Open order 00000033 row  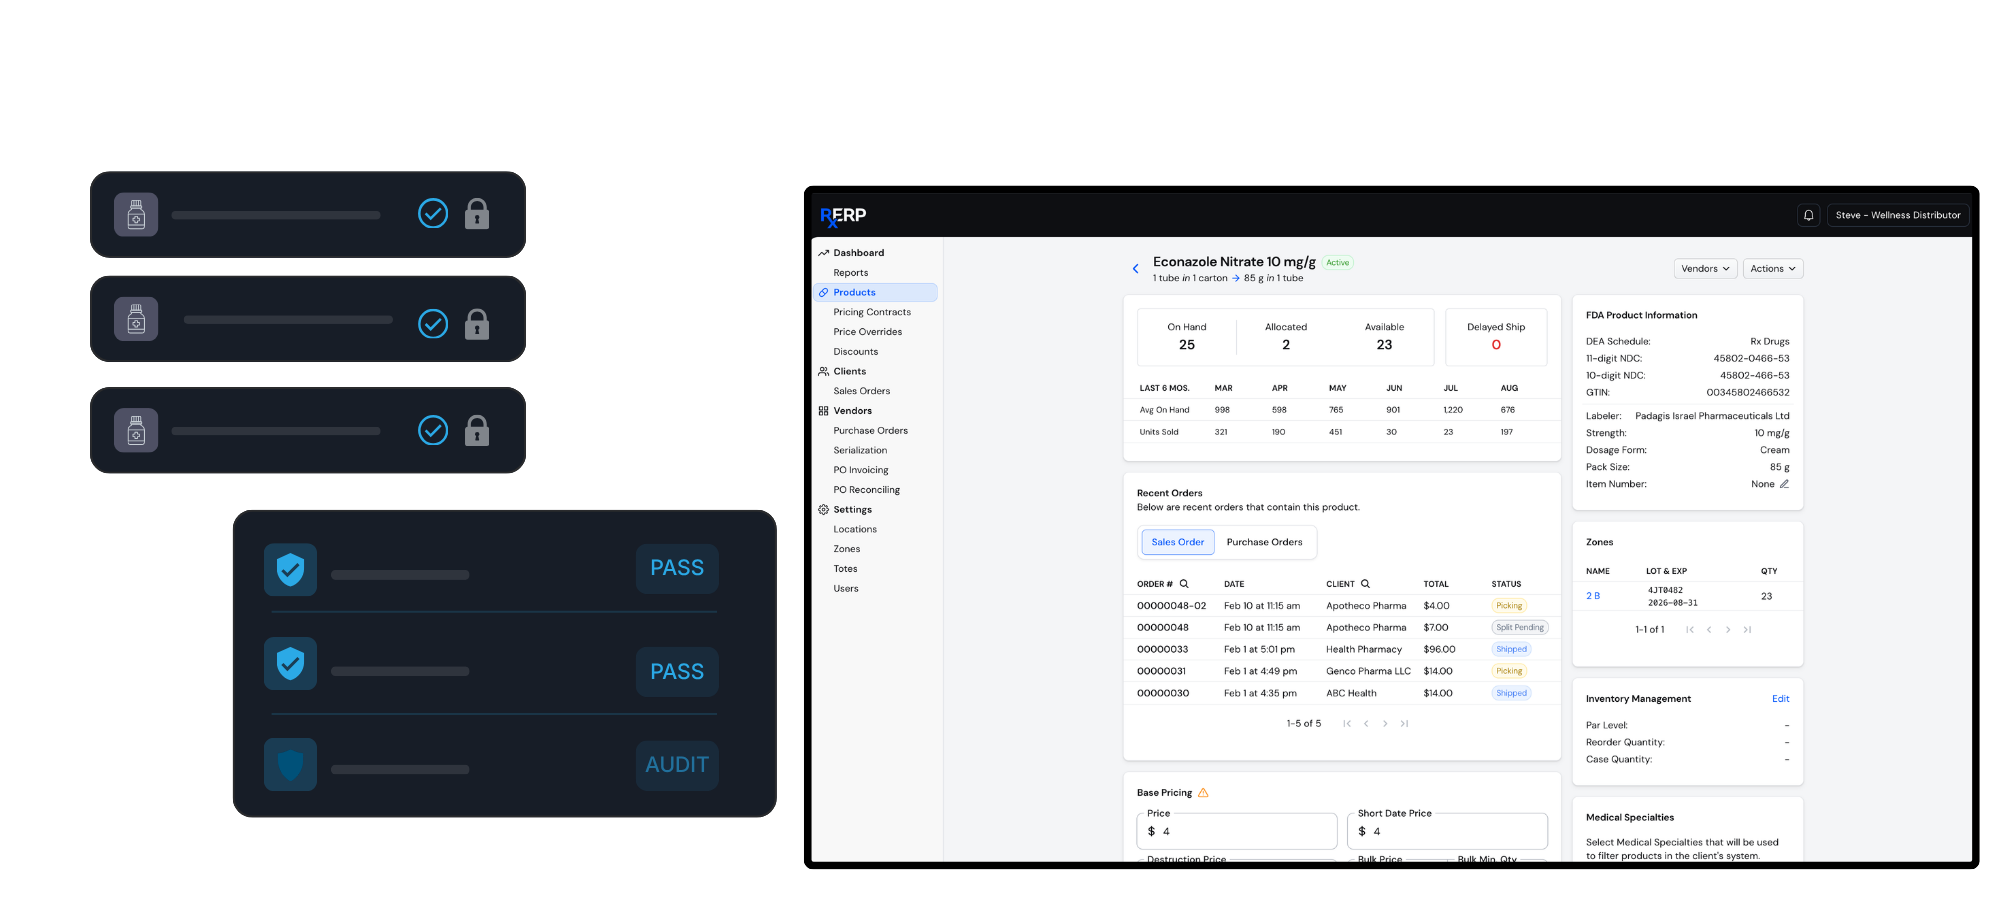tap(1163, 650)
